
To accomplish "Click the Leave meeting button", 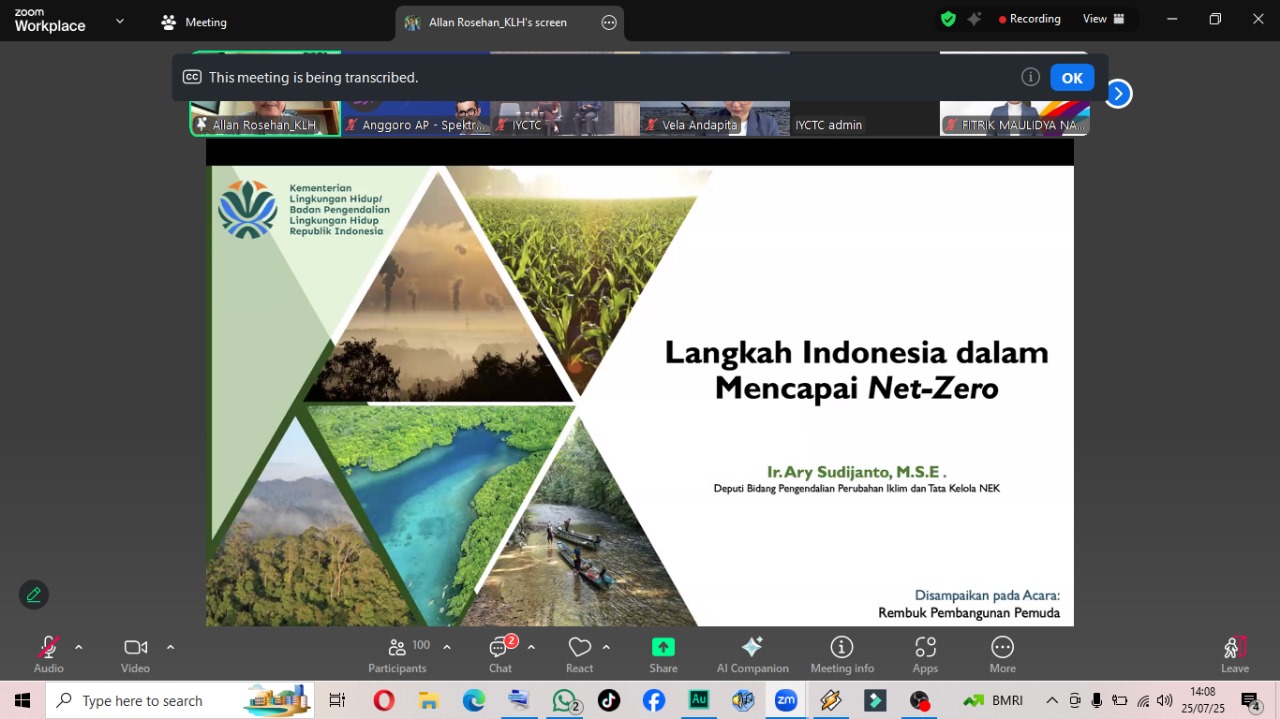I will [1235, 655].
